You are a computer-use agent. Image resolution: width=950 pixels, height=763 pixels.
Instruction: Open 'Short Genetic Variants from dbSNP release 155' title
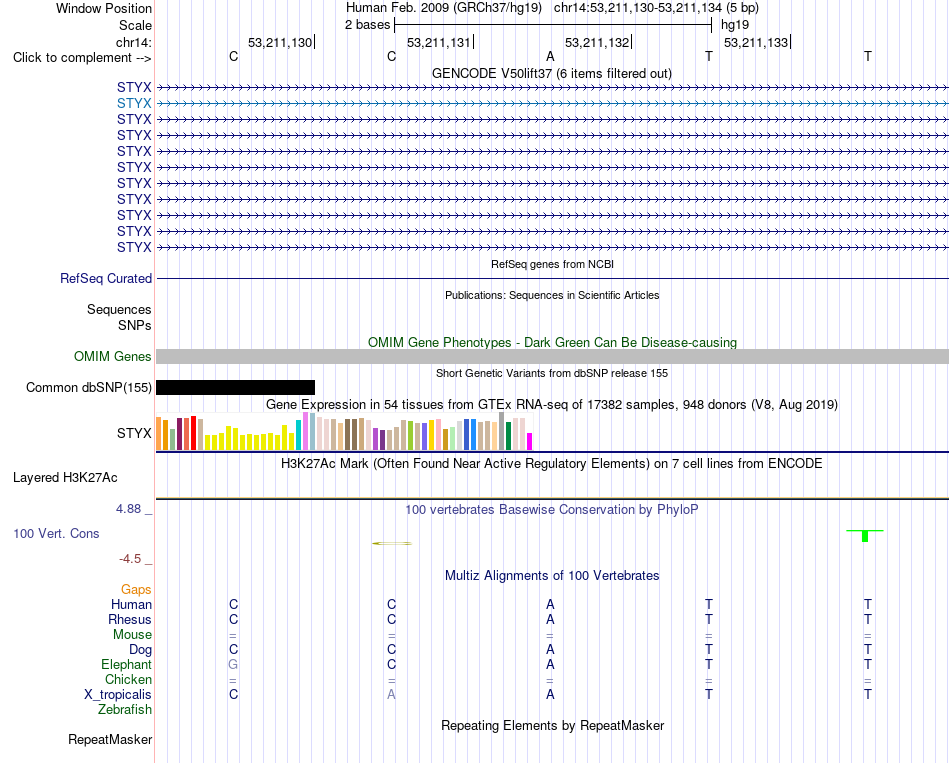pos(552,373)
